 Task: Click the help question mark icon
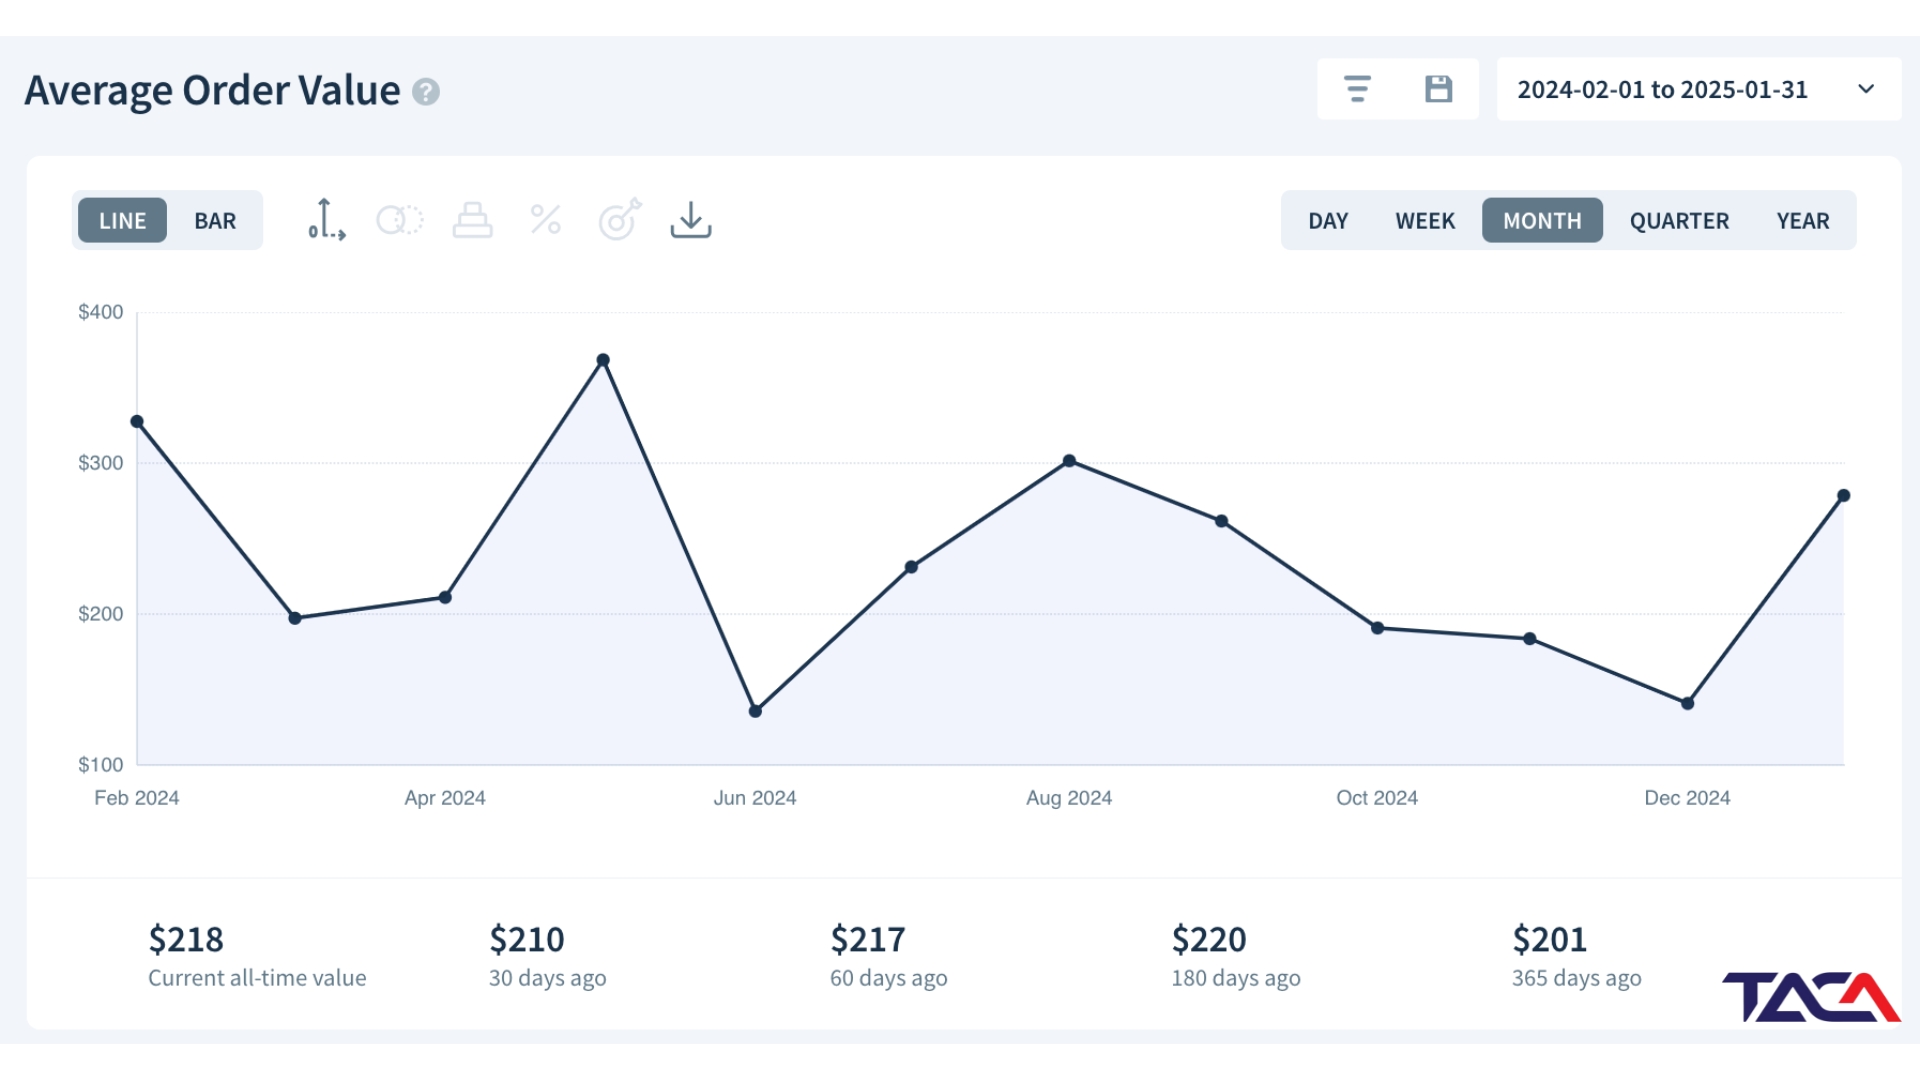click(x=426, y=92)
